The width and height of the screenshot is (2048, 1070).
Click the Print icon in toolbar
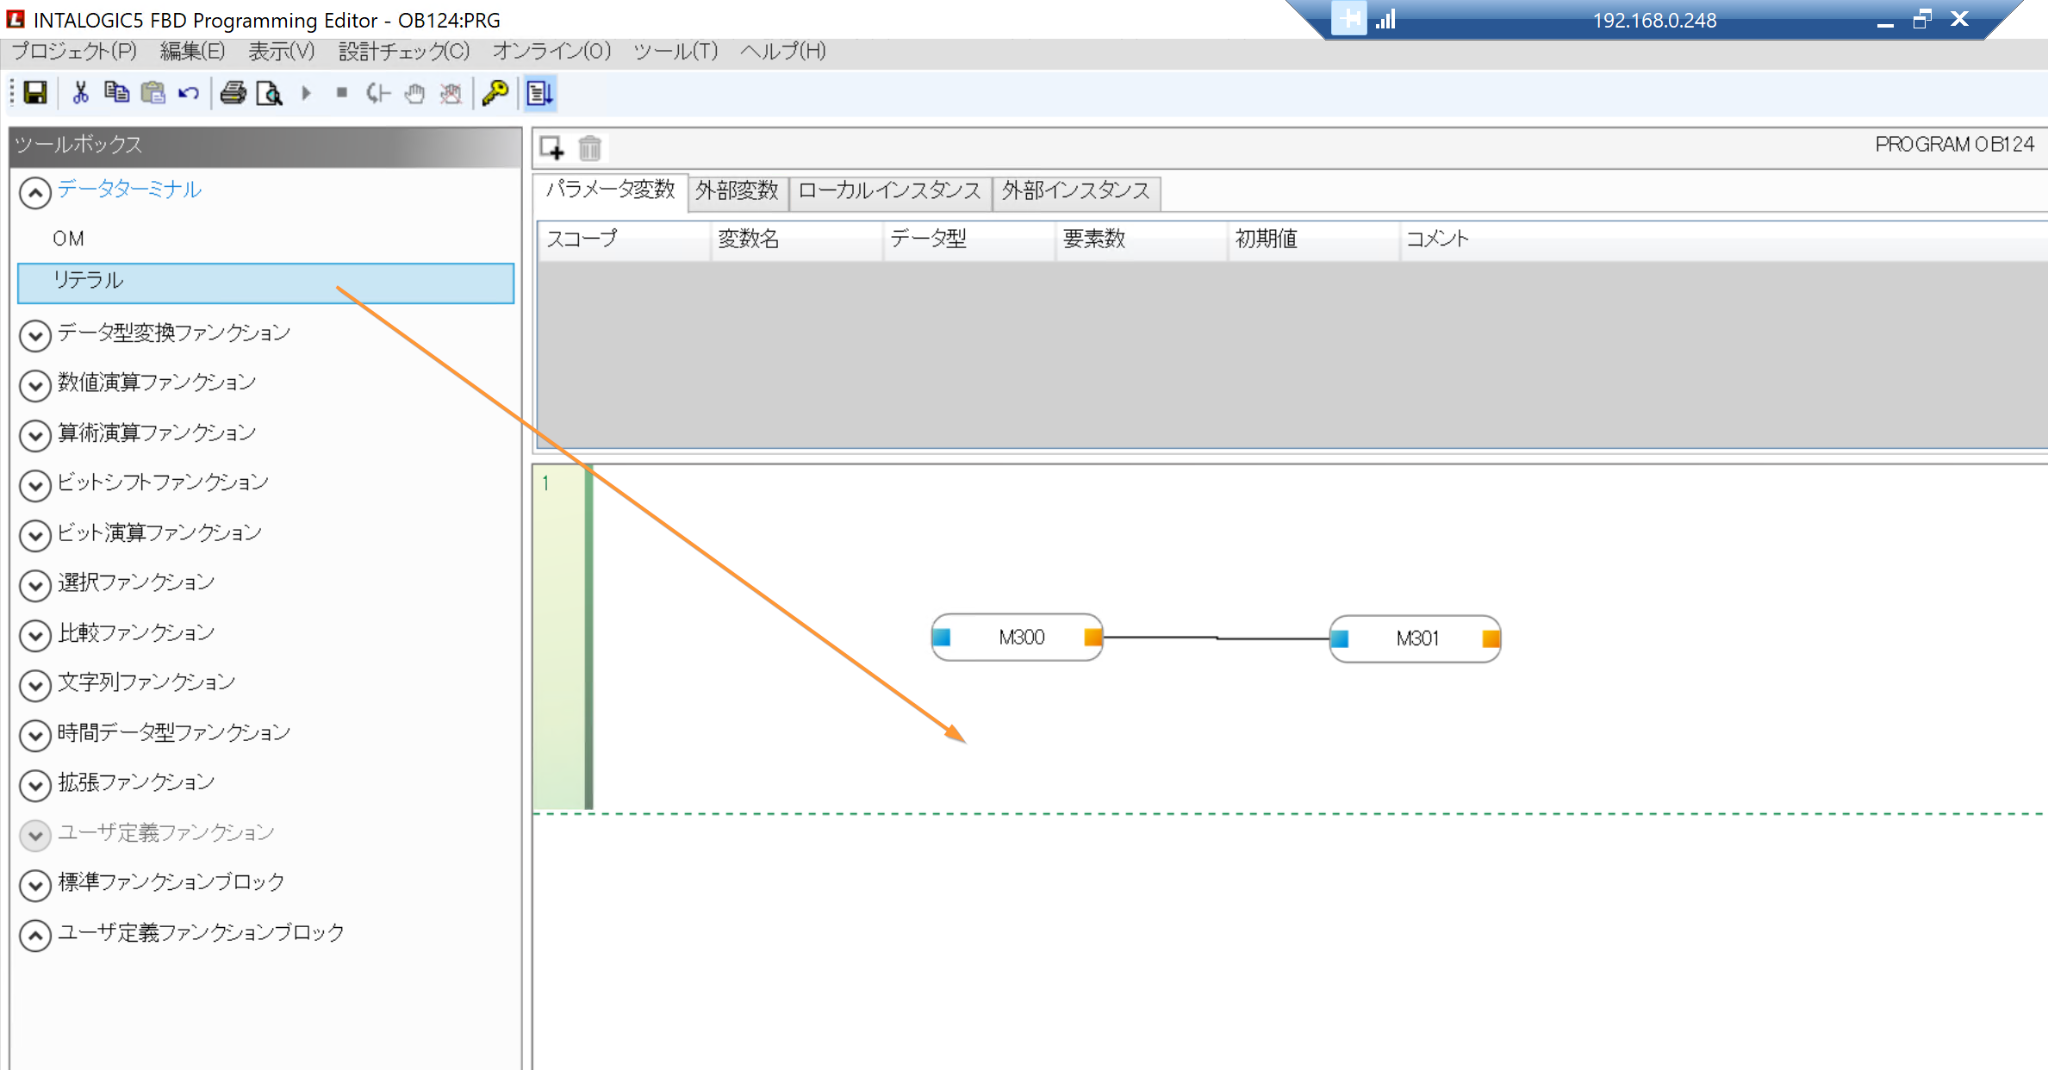[x=233, y=93]
